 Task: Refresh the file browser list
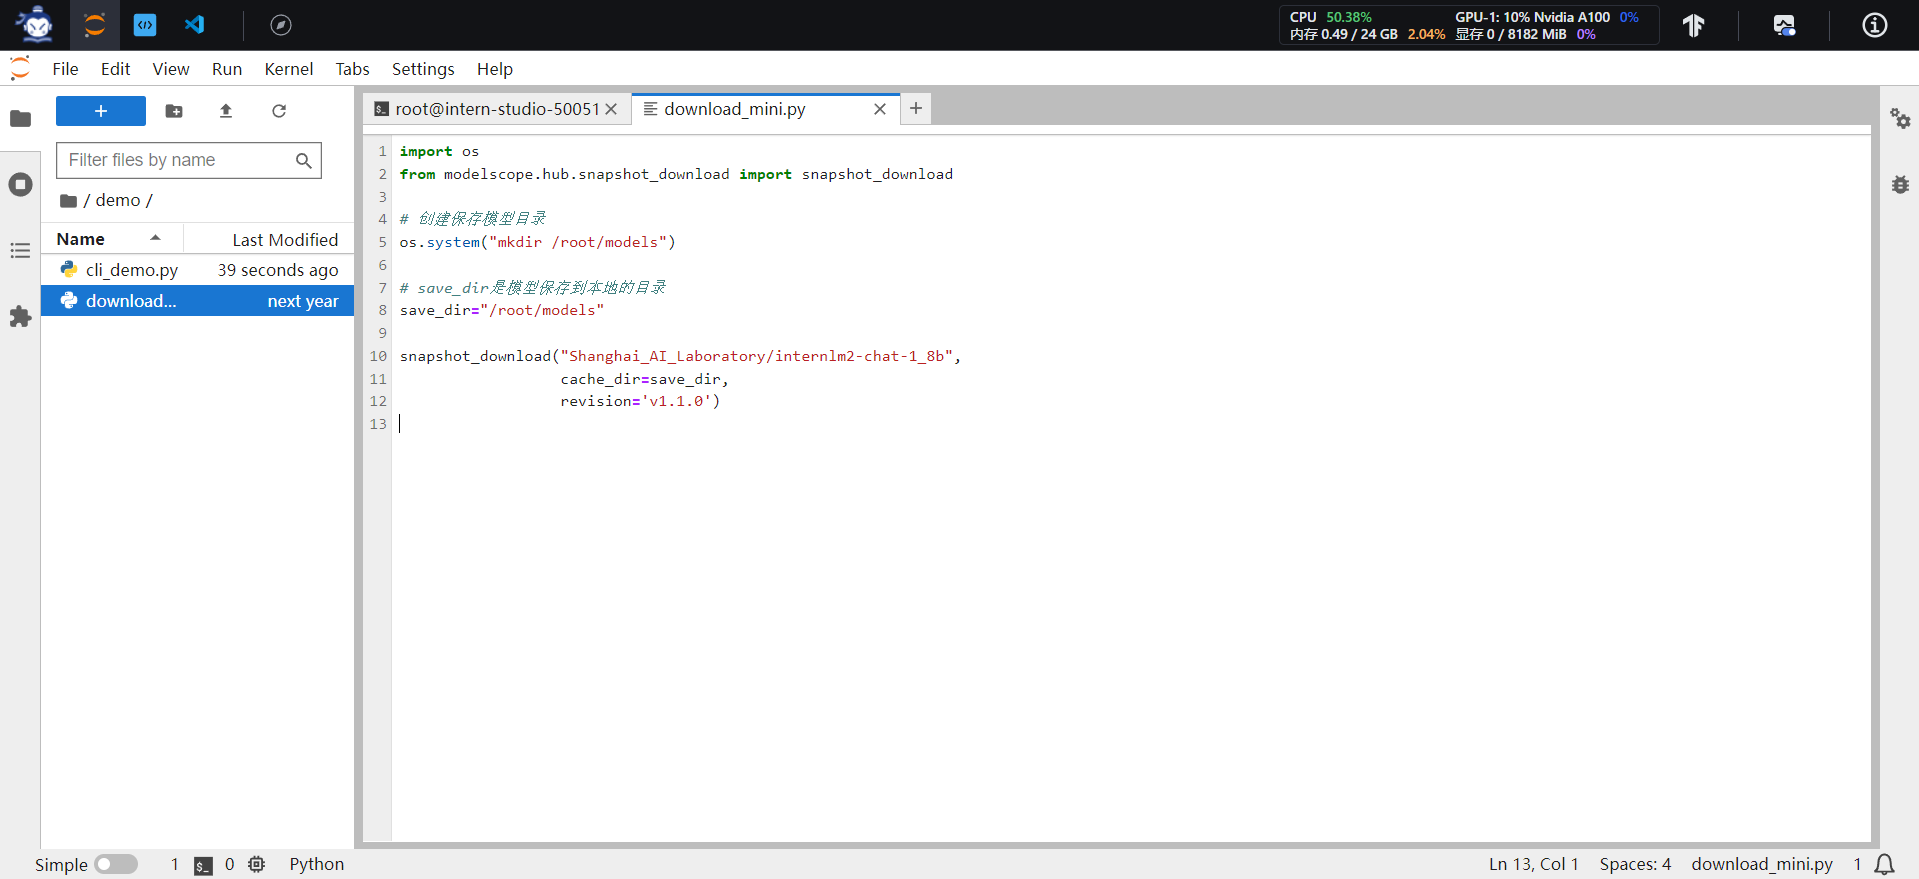pyautogui.click(x=279, y=111)
